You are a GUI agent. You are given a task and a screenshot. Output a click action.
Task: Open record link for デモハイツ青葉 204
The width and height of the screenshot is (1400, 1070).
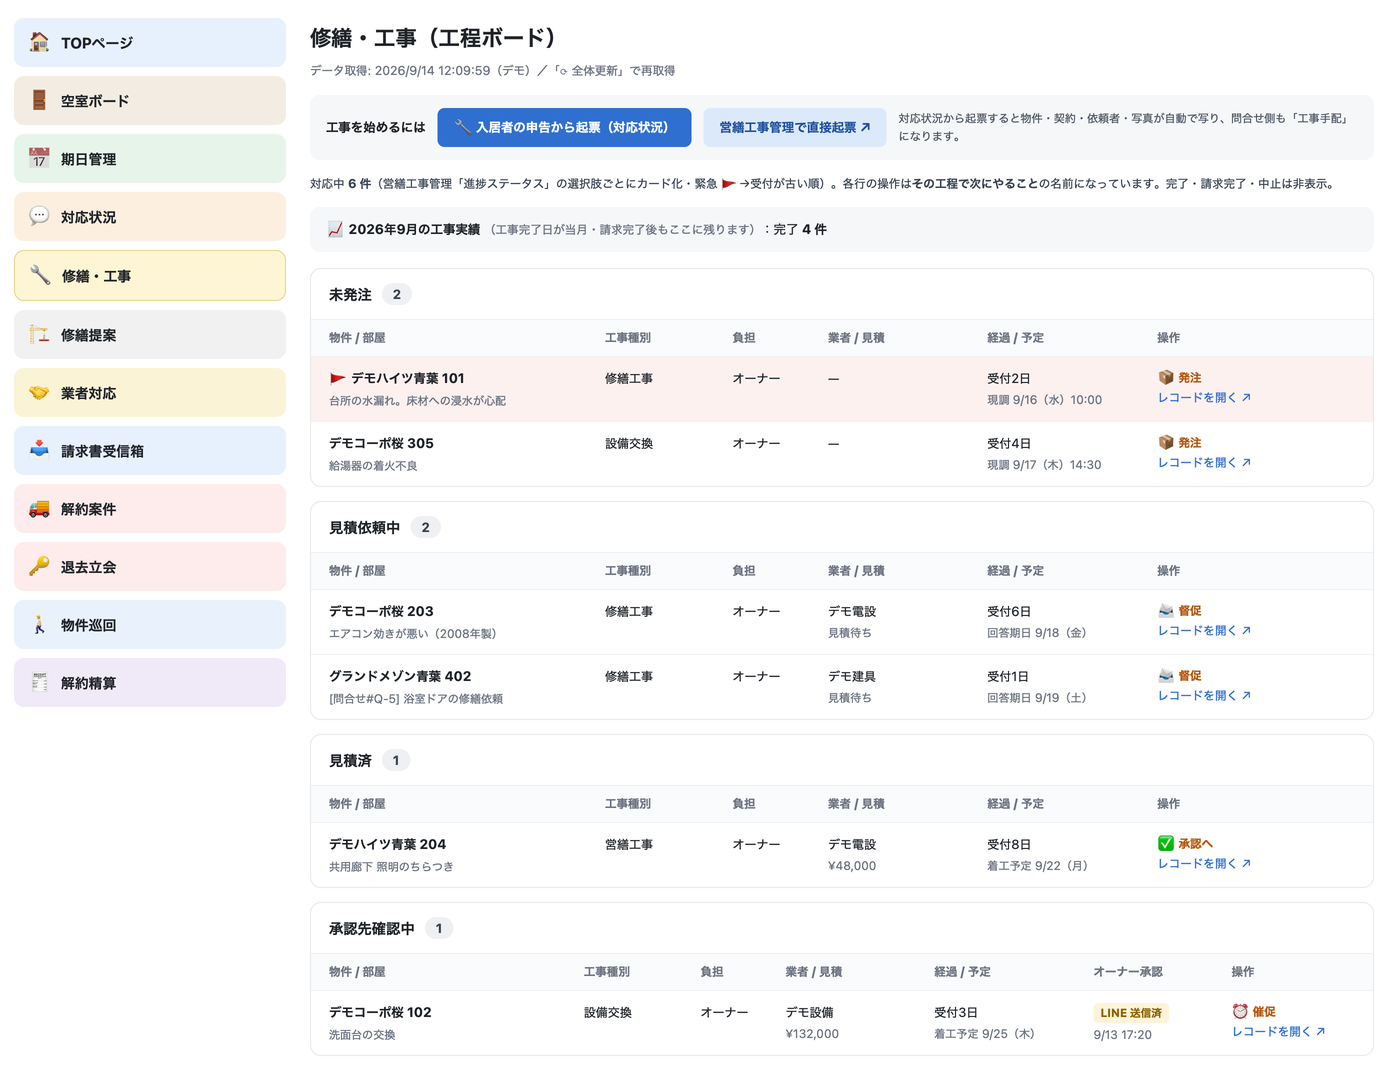tap(1204, 863)
